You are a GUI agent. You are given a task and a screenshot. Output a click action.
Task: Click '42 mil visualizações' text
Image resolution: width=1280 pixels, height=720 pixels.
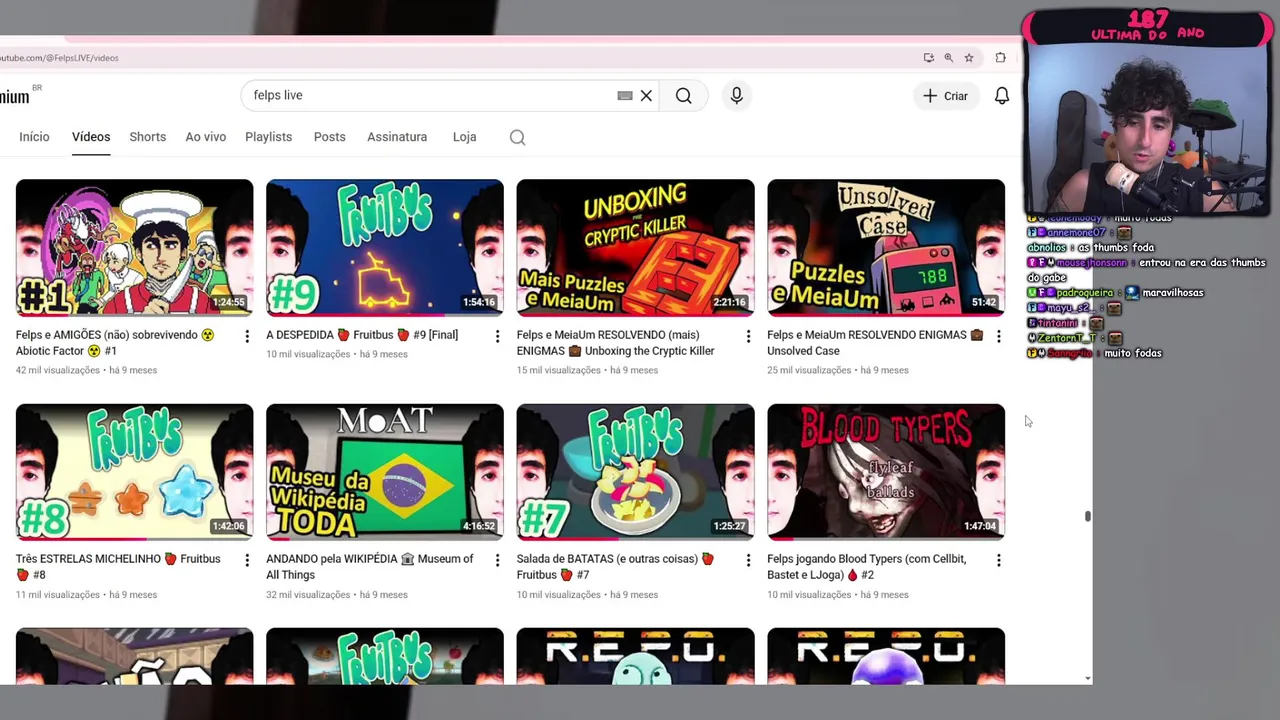(x=58, y=370)
